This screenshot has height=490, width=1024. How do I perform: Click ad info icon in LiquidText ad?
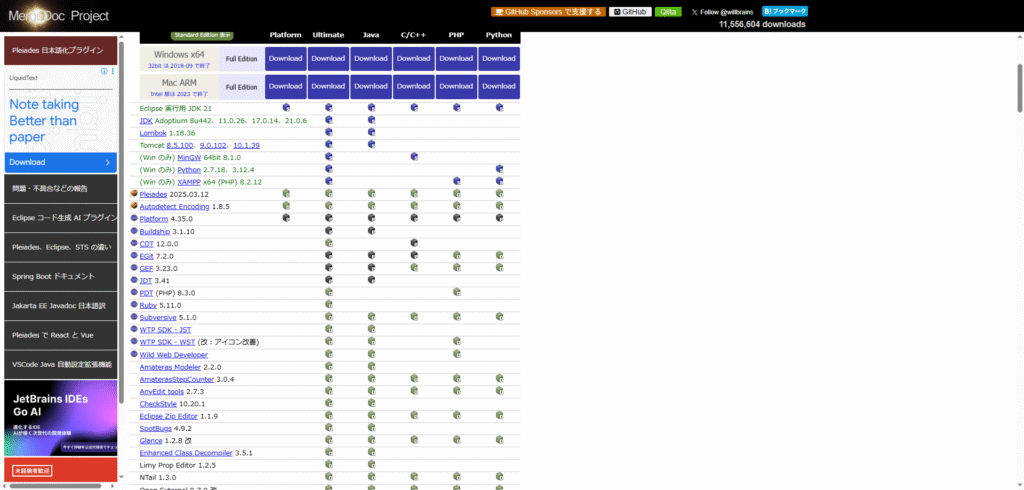(104, 71)
